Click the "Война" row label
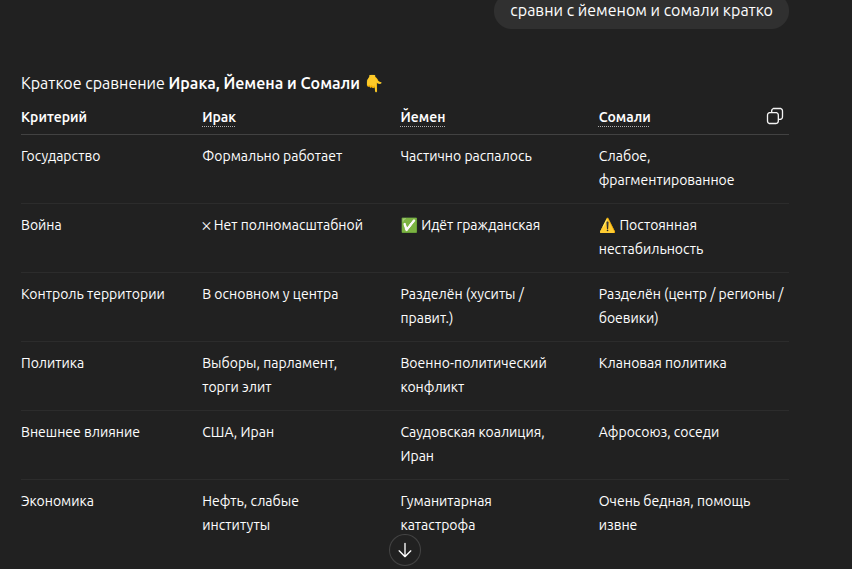The width and height of the screenshot is (852, 569). [41, 225]
